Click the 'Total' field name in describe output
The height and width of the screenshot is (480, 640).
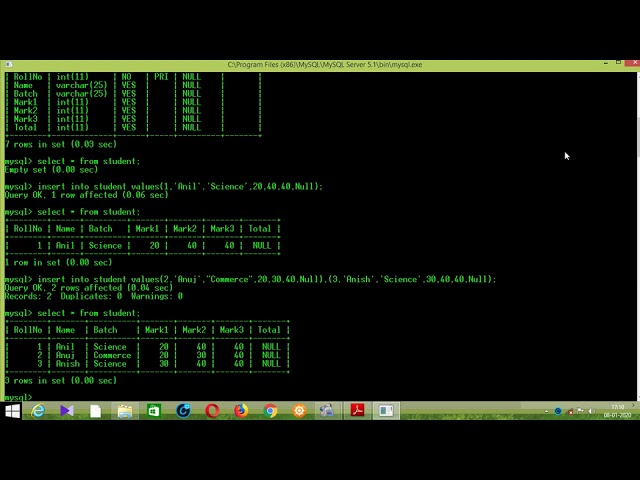coord(25,127)
